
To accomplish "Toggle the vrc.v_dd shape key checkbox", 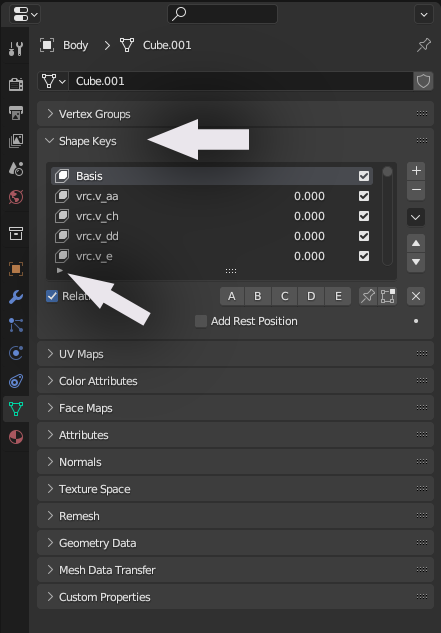I will [x=364, y=236].
